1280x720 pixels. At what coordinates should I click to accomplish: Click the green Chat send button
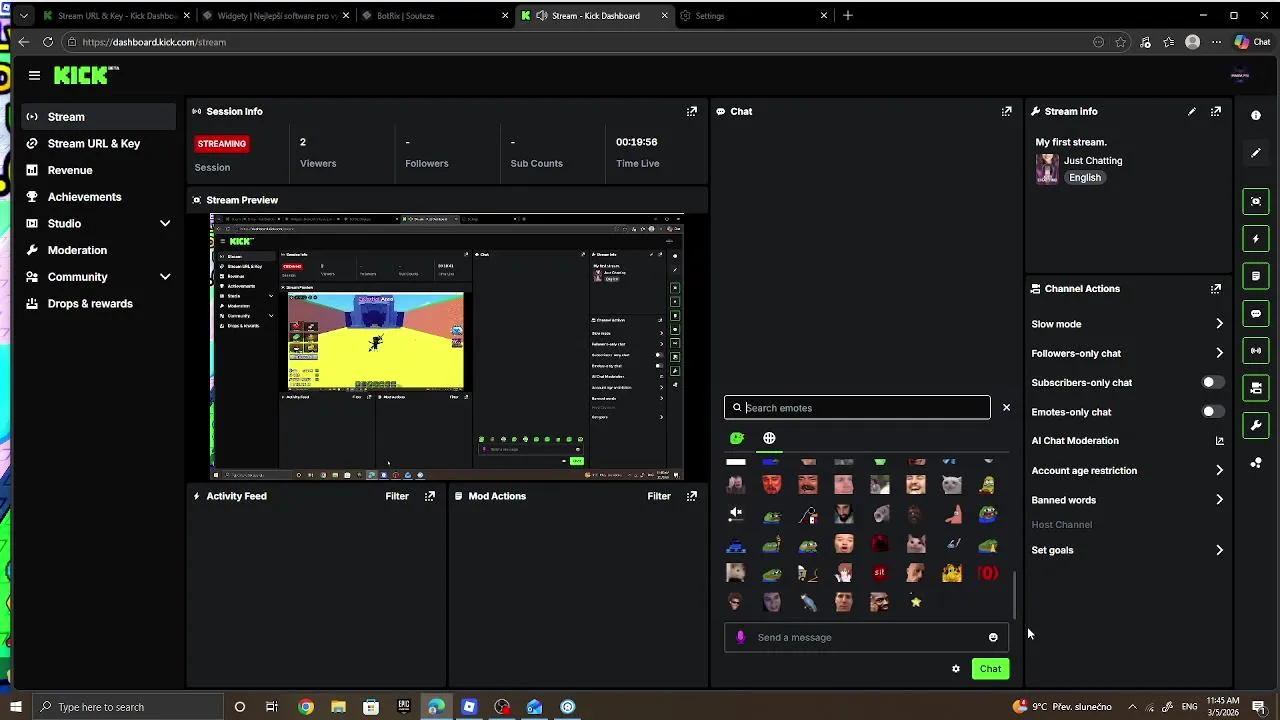(x=990, y=669)
